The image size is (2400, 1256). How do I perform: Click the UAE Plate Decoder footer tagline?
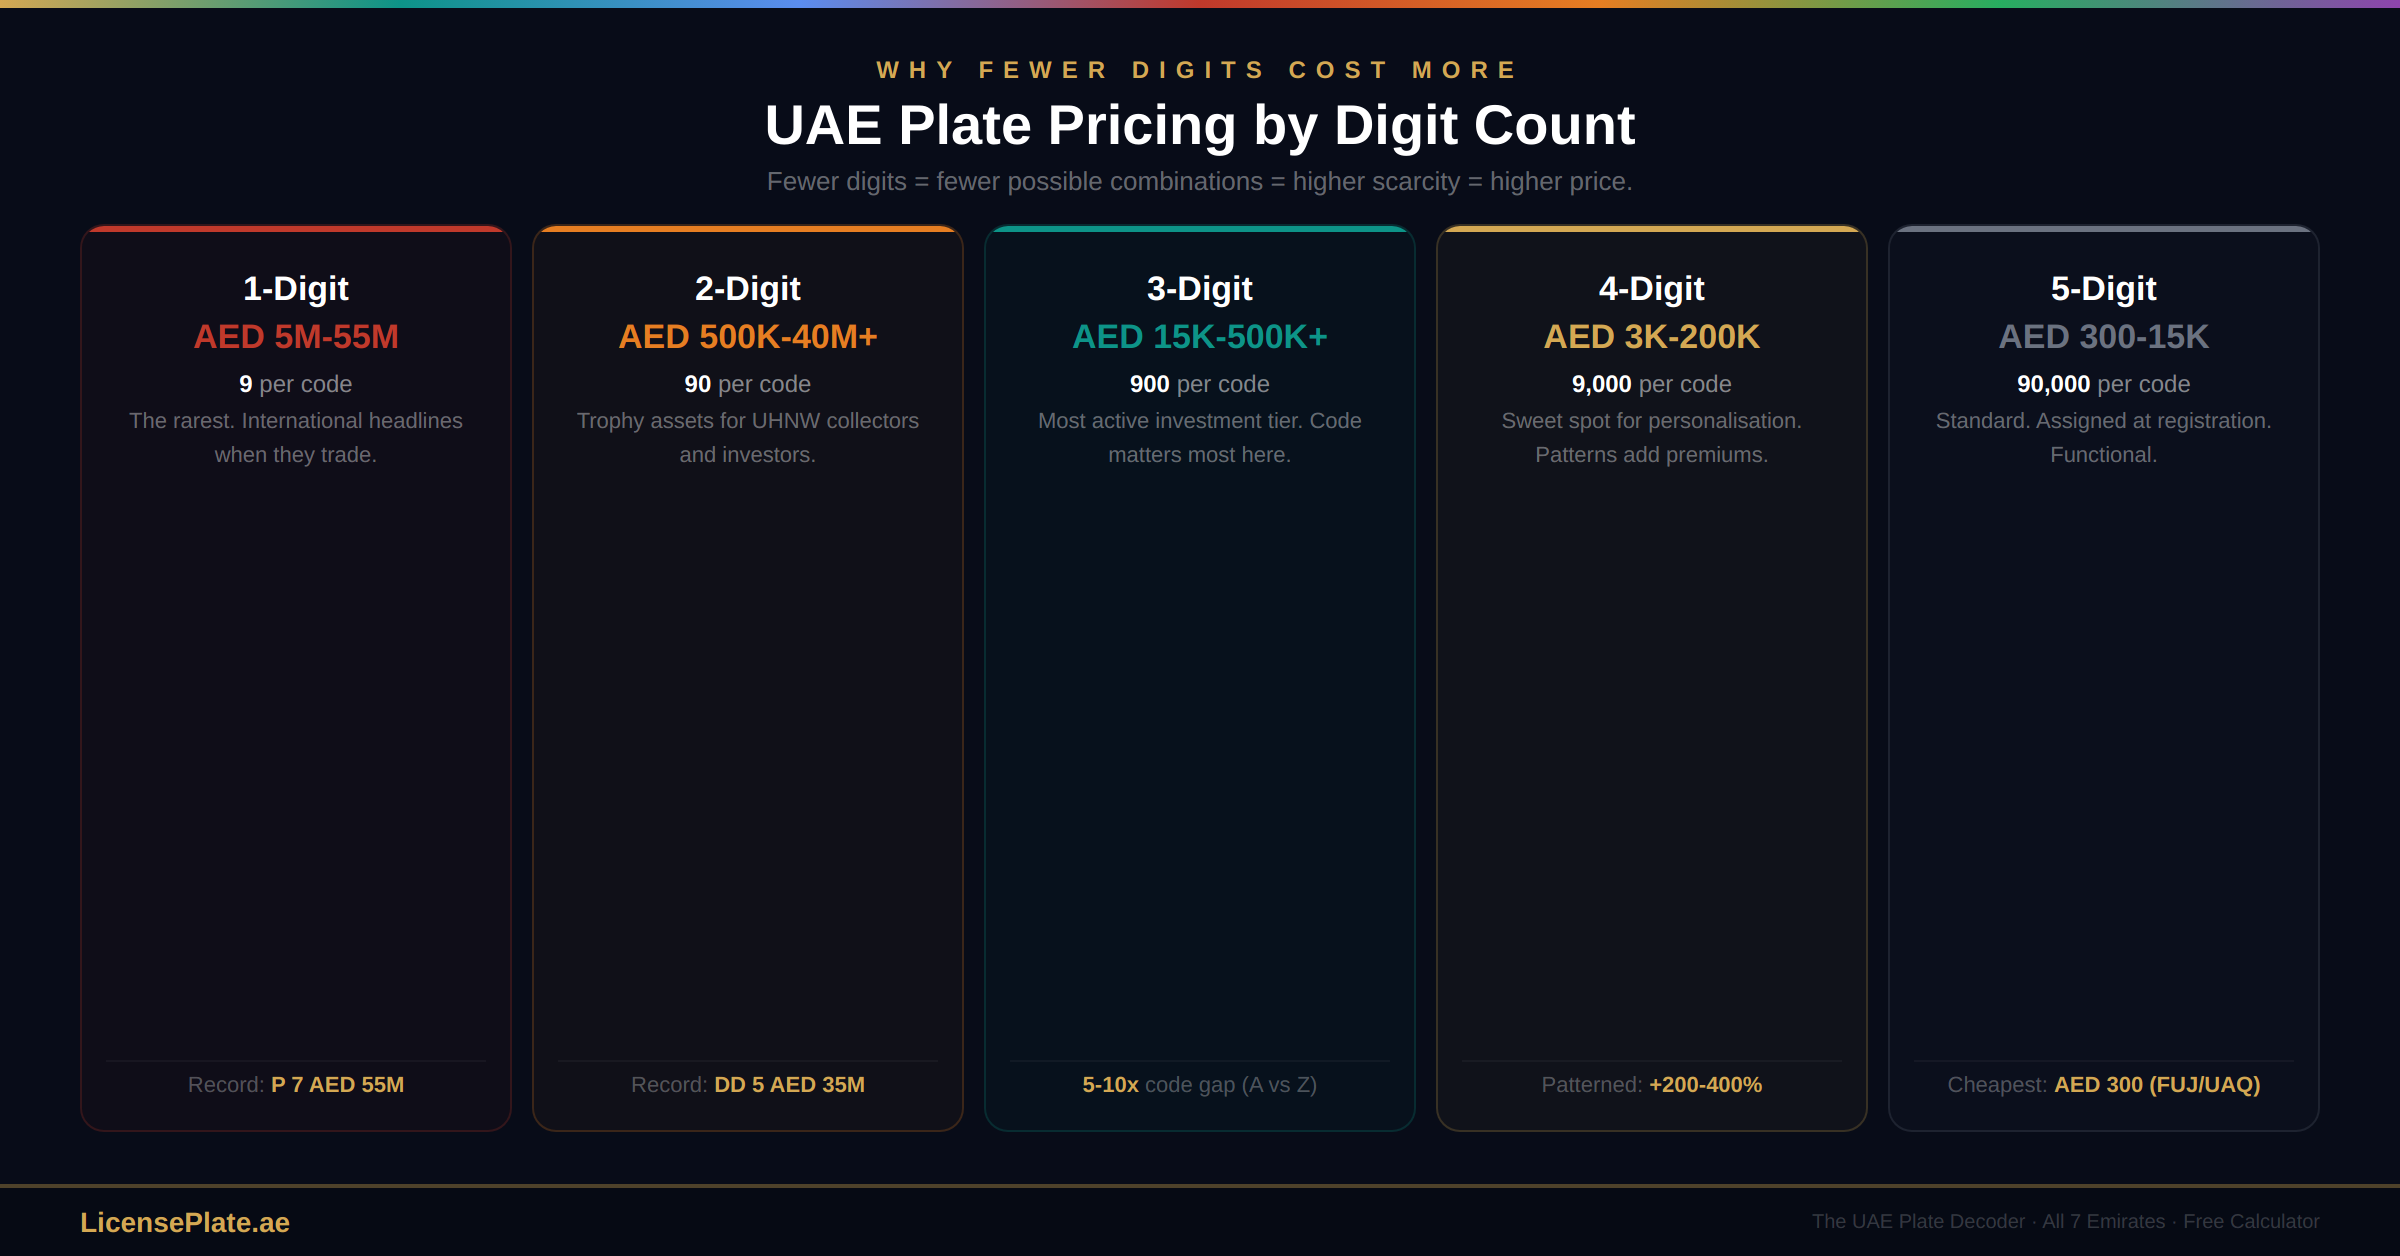(2065, 1222)
